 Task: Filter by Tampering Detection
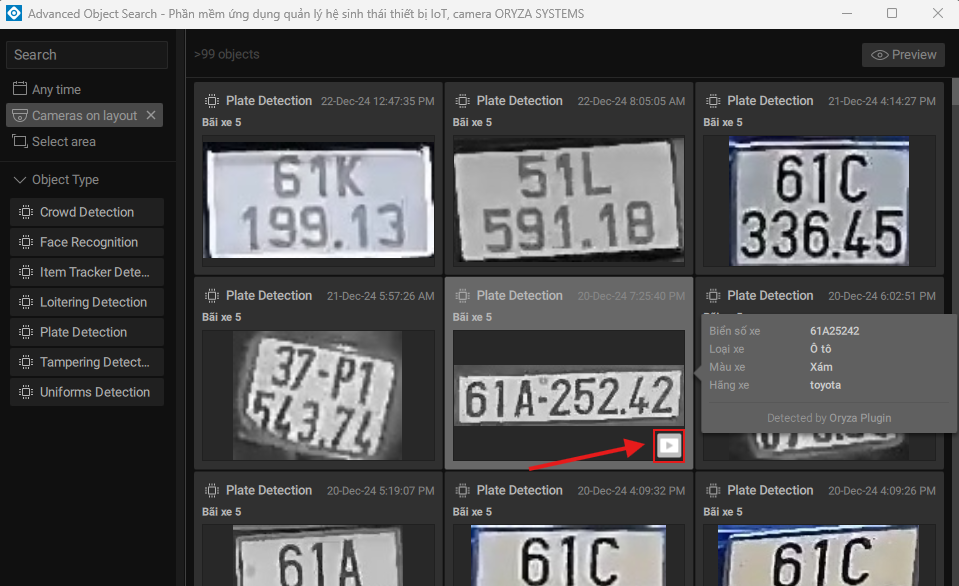(87, 362)
